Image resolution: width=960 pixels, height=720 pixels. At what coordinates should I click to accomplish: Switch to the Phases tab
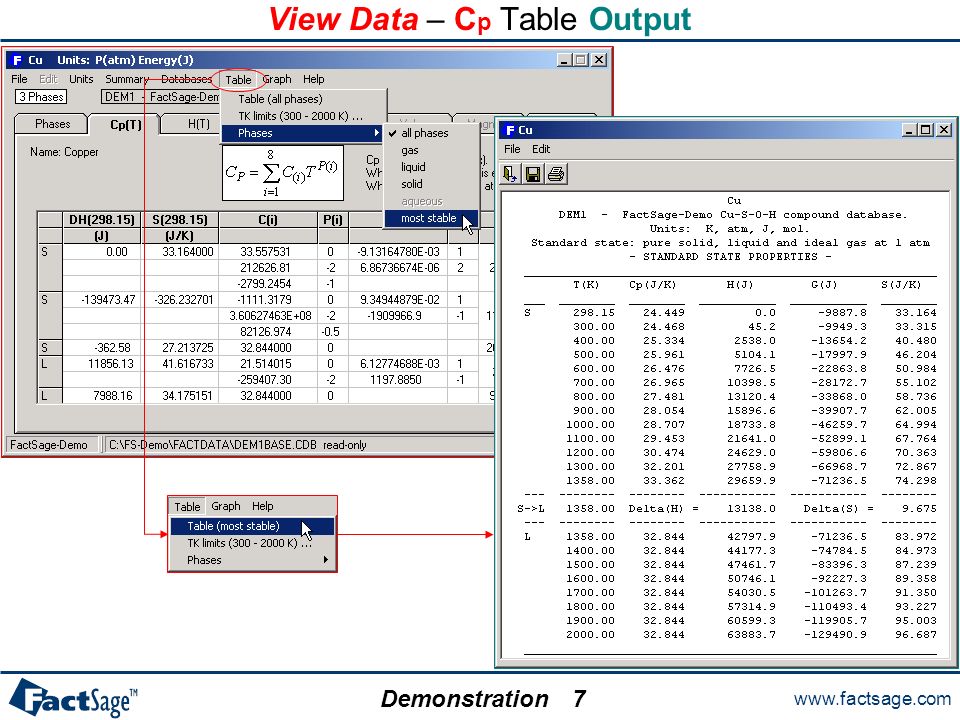click(x=52, y=124)
